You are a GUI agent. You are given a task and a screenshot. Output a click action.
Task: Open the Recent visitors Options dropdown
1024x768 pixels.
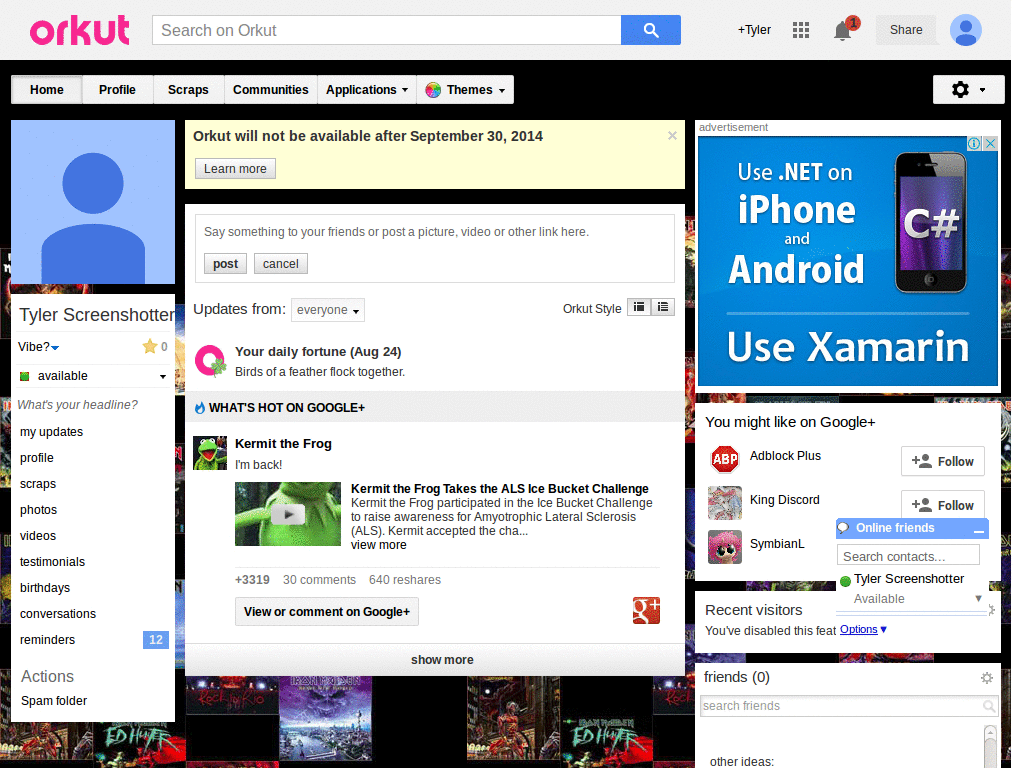(863, 630)
